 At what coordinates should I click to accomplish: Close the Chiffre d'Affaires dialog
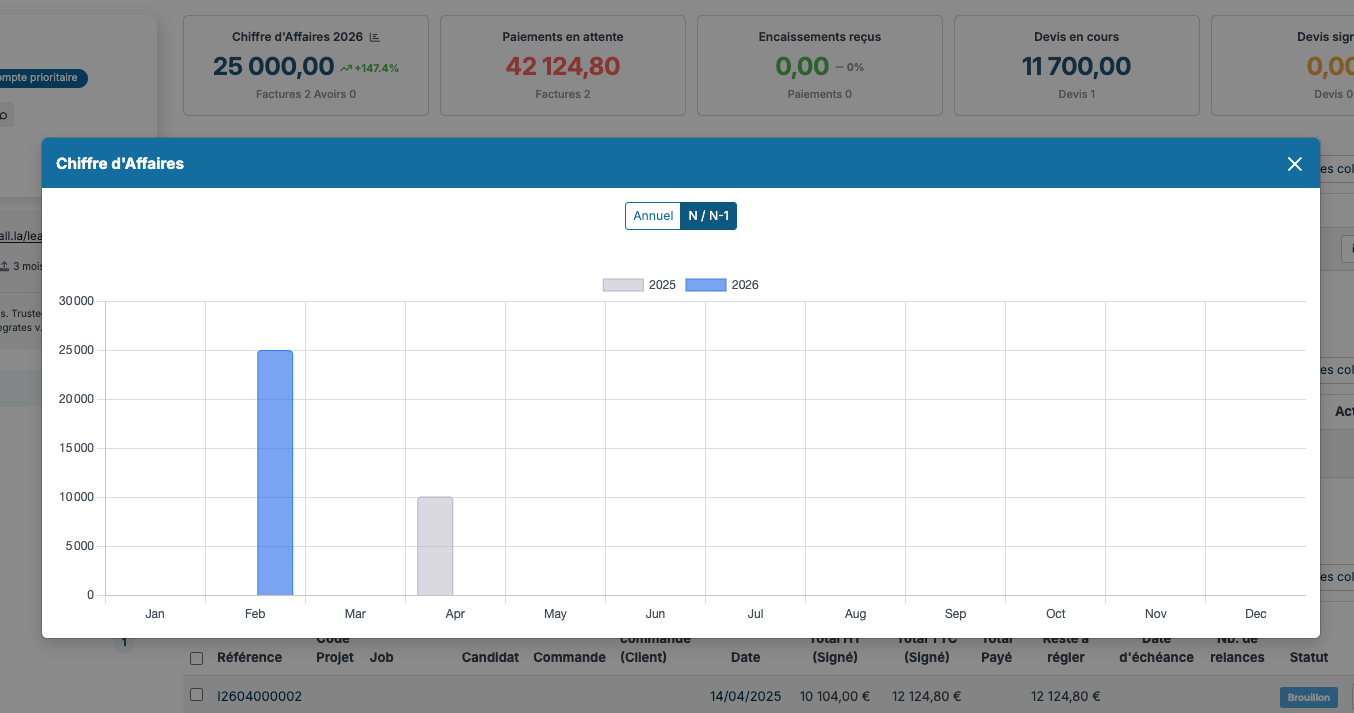tap(1295, 164)
